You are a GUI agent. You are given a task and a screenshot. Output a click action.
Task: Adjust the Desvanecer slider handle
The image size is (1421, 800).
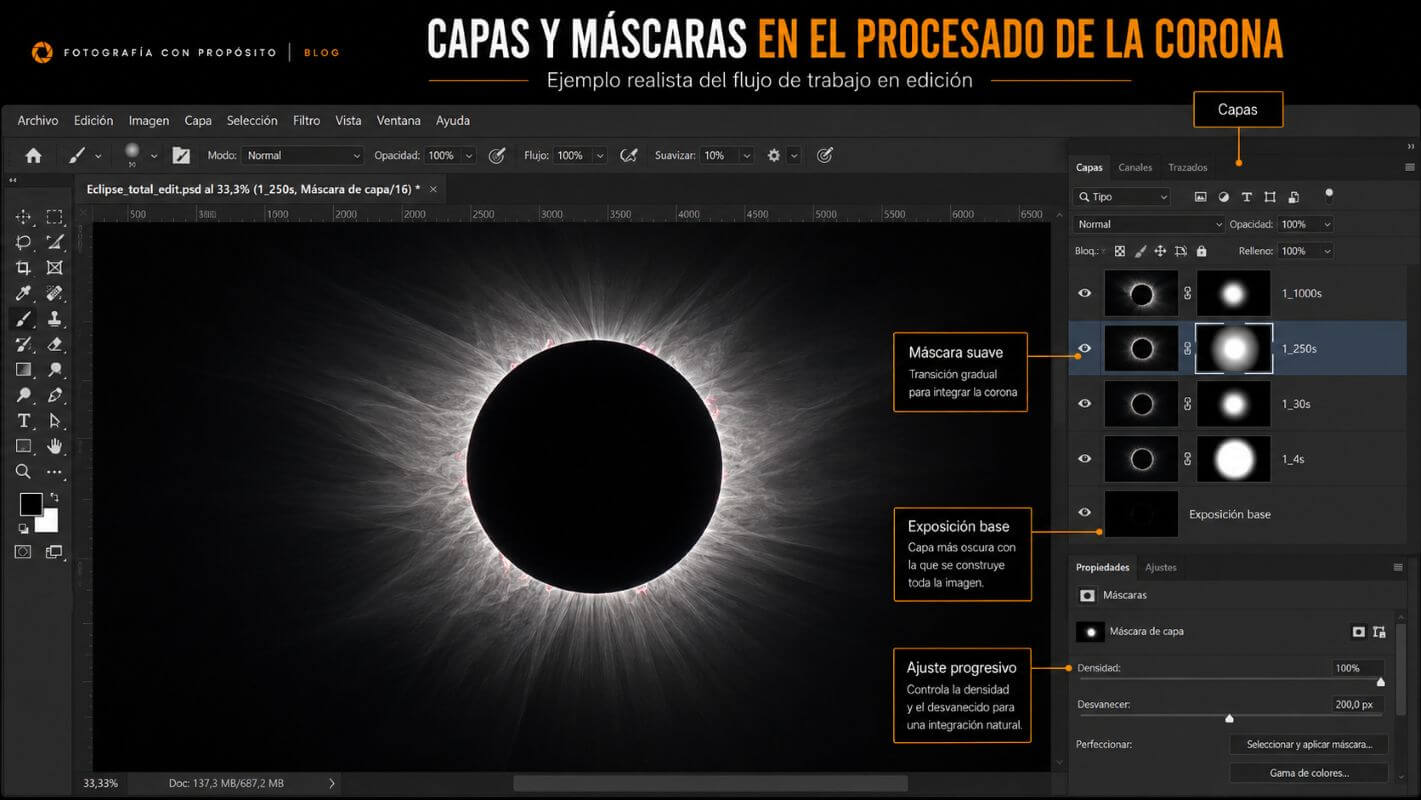(1229, 718)
